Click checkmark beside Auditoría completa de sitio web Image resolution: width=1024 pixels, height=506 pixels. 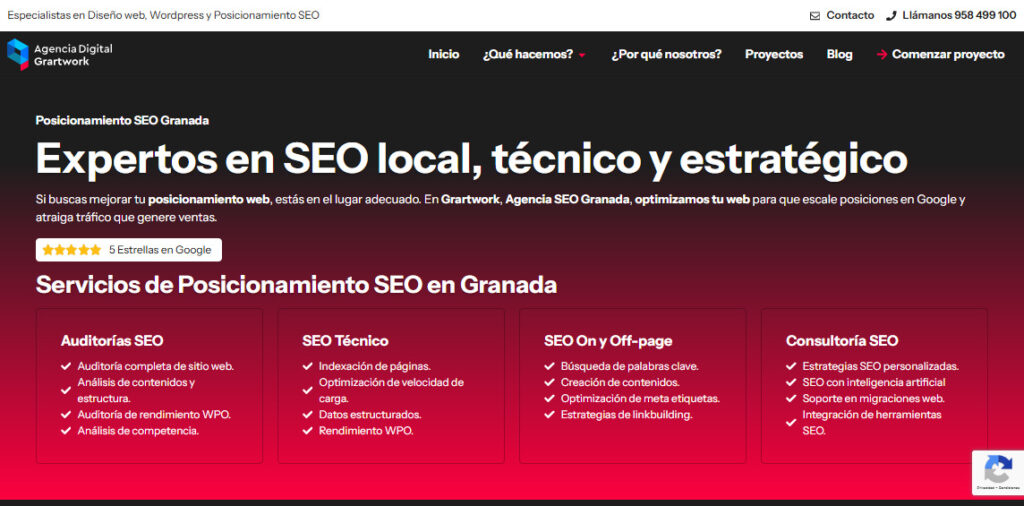66,367
